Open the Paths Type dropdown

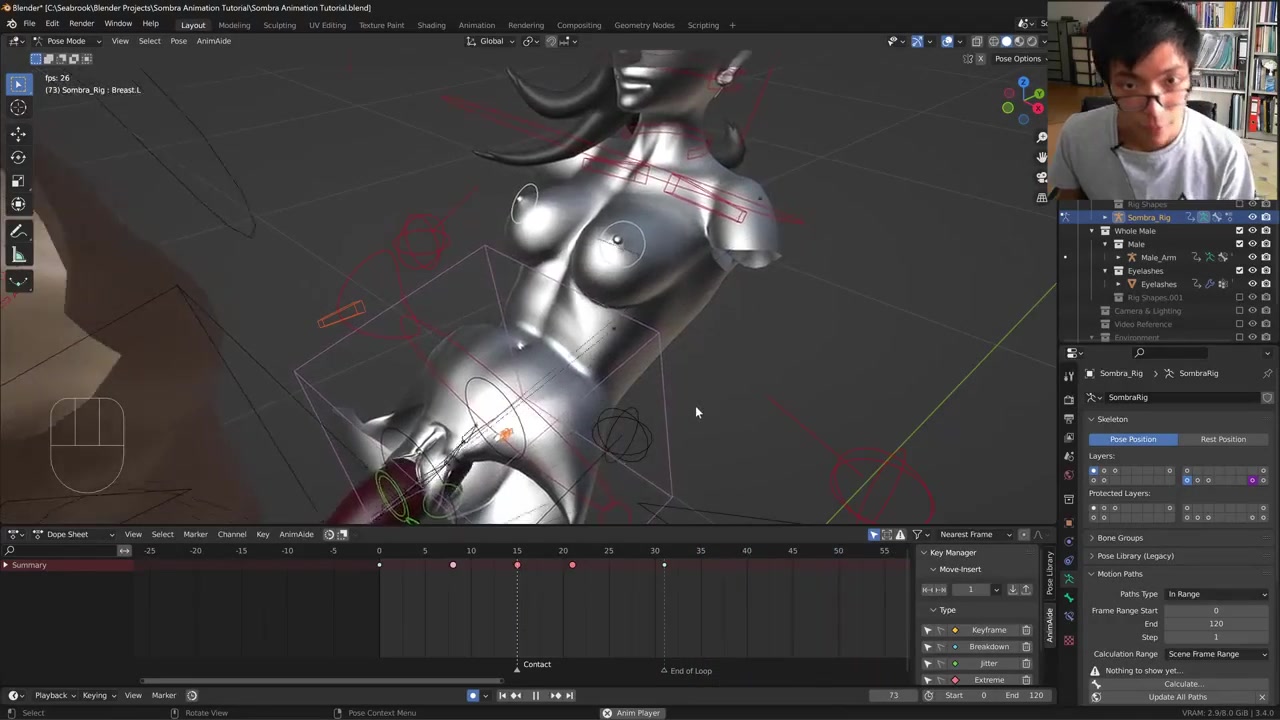[x=1216, y=594]
